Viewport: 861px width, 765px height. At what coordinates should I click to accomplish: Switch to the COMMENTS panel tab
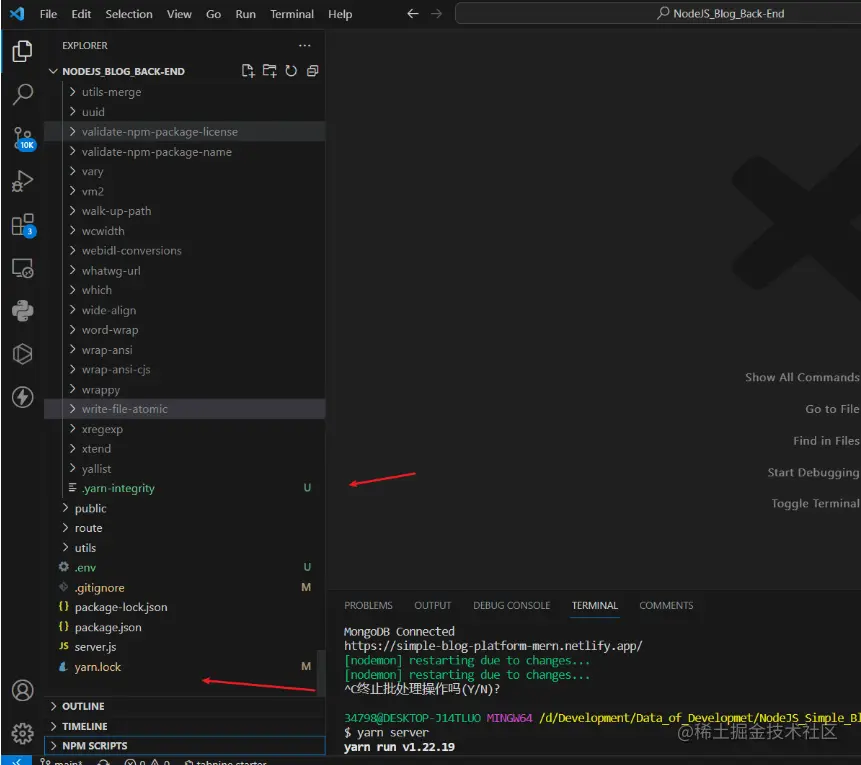coord(666,605)
